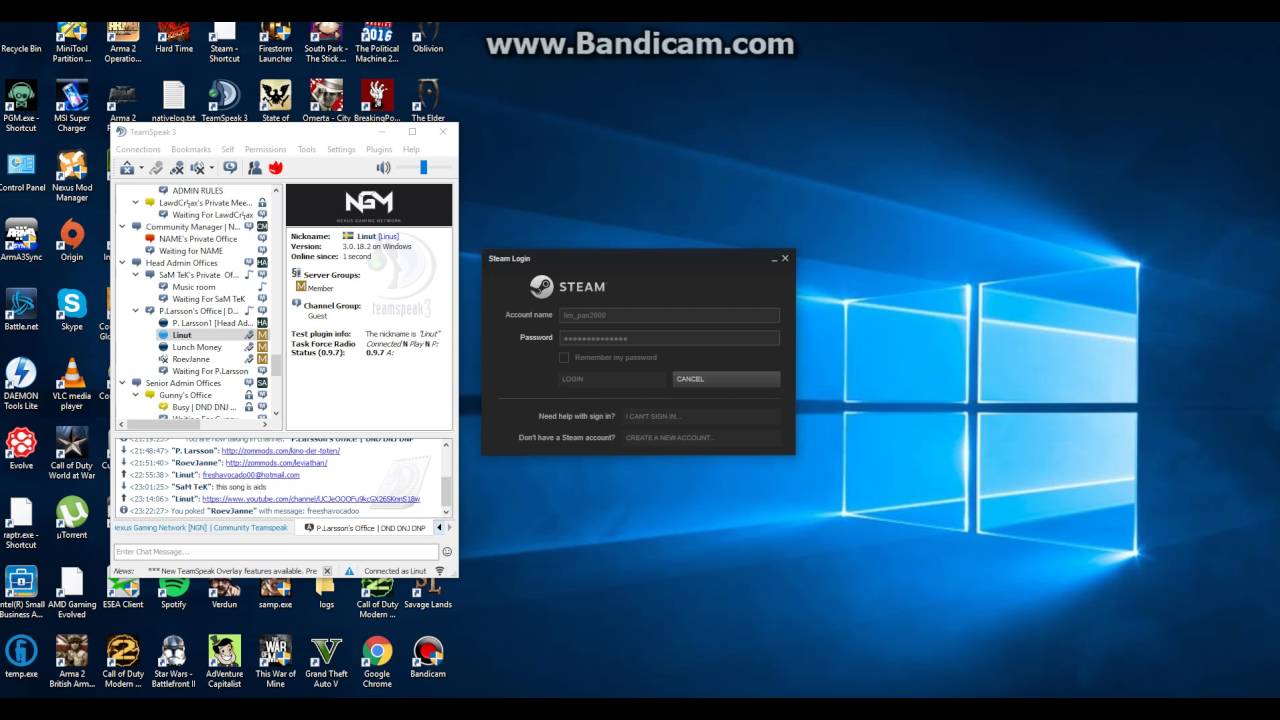Select the Lunch Money user in the tree

[x=197, y=347]
